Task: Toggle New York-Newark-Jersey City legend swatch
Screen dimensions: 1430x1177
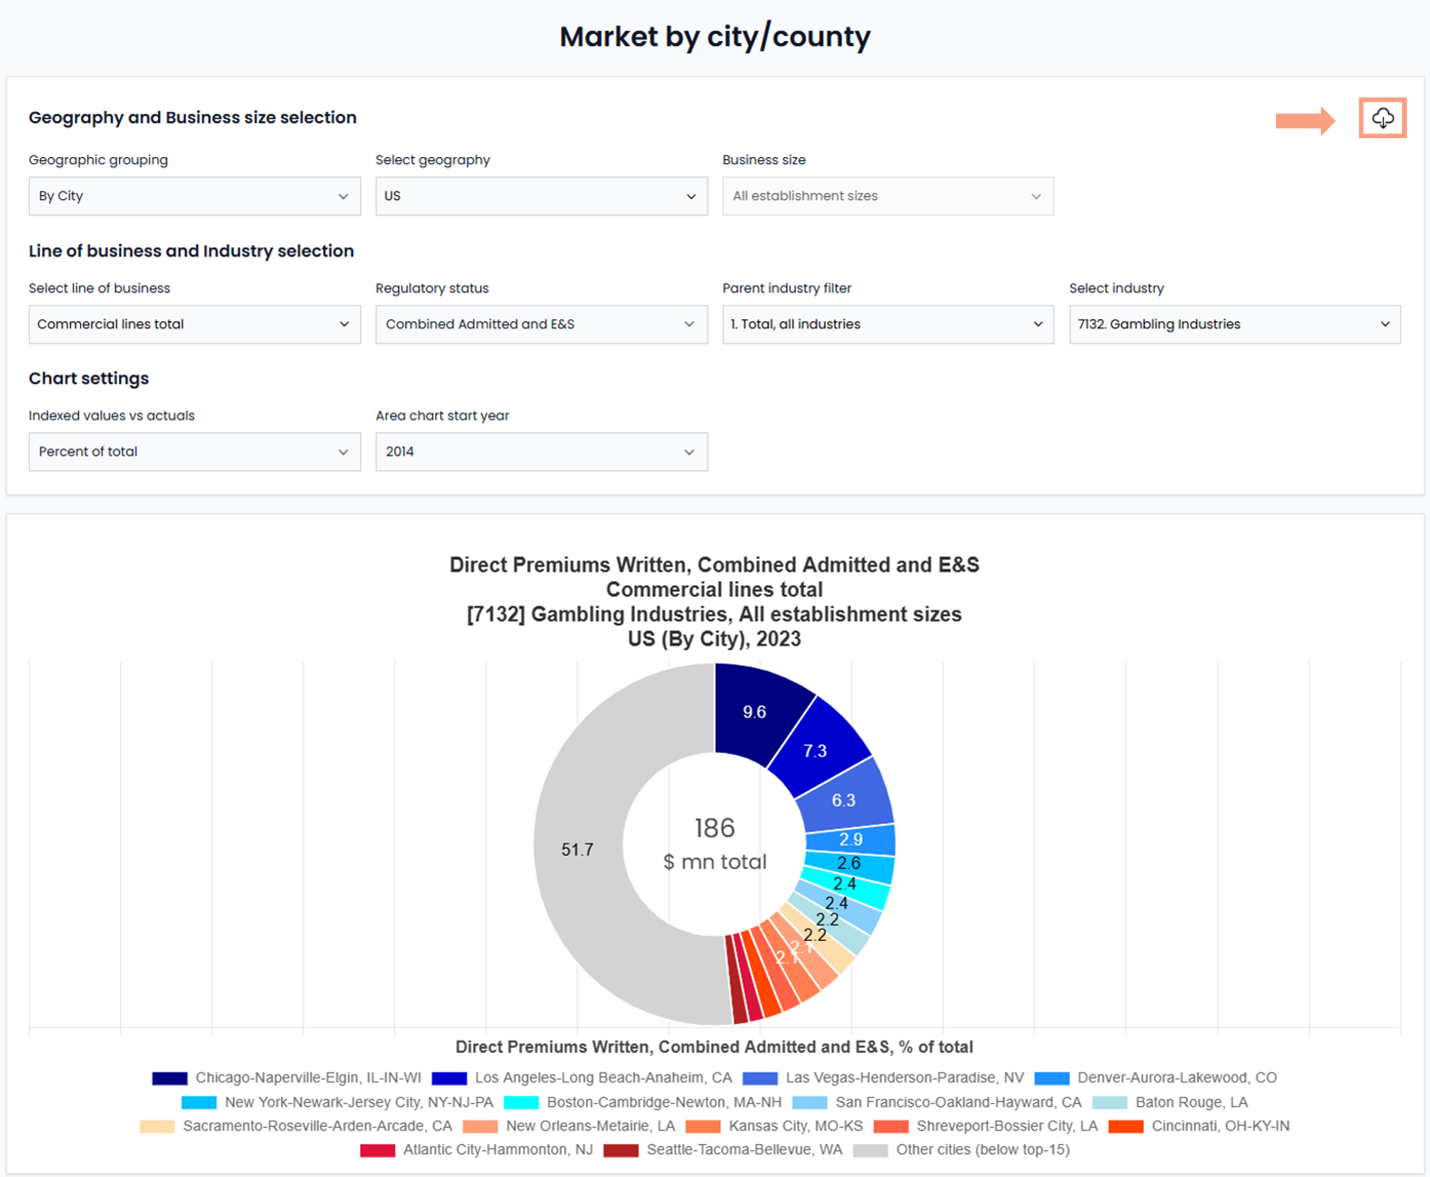Action: 199,1102
